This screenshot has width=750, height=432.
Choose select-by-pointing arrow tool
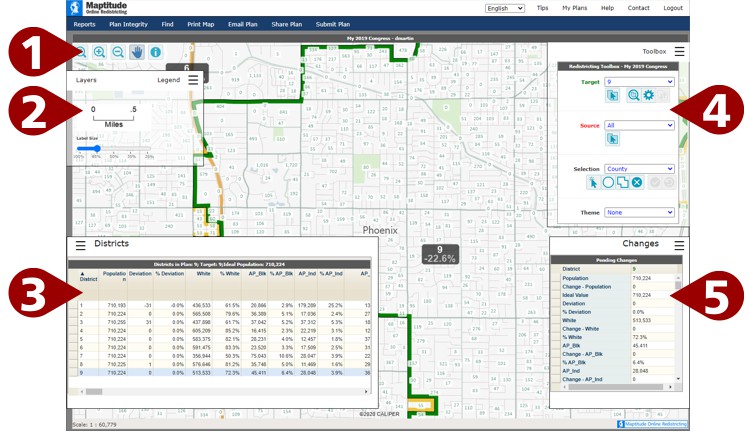click(x=593, y=182)
